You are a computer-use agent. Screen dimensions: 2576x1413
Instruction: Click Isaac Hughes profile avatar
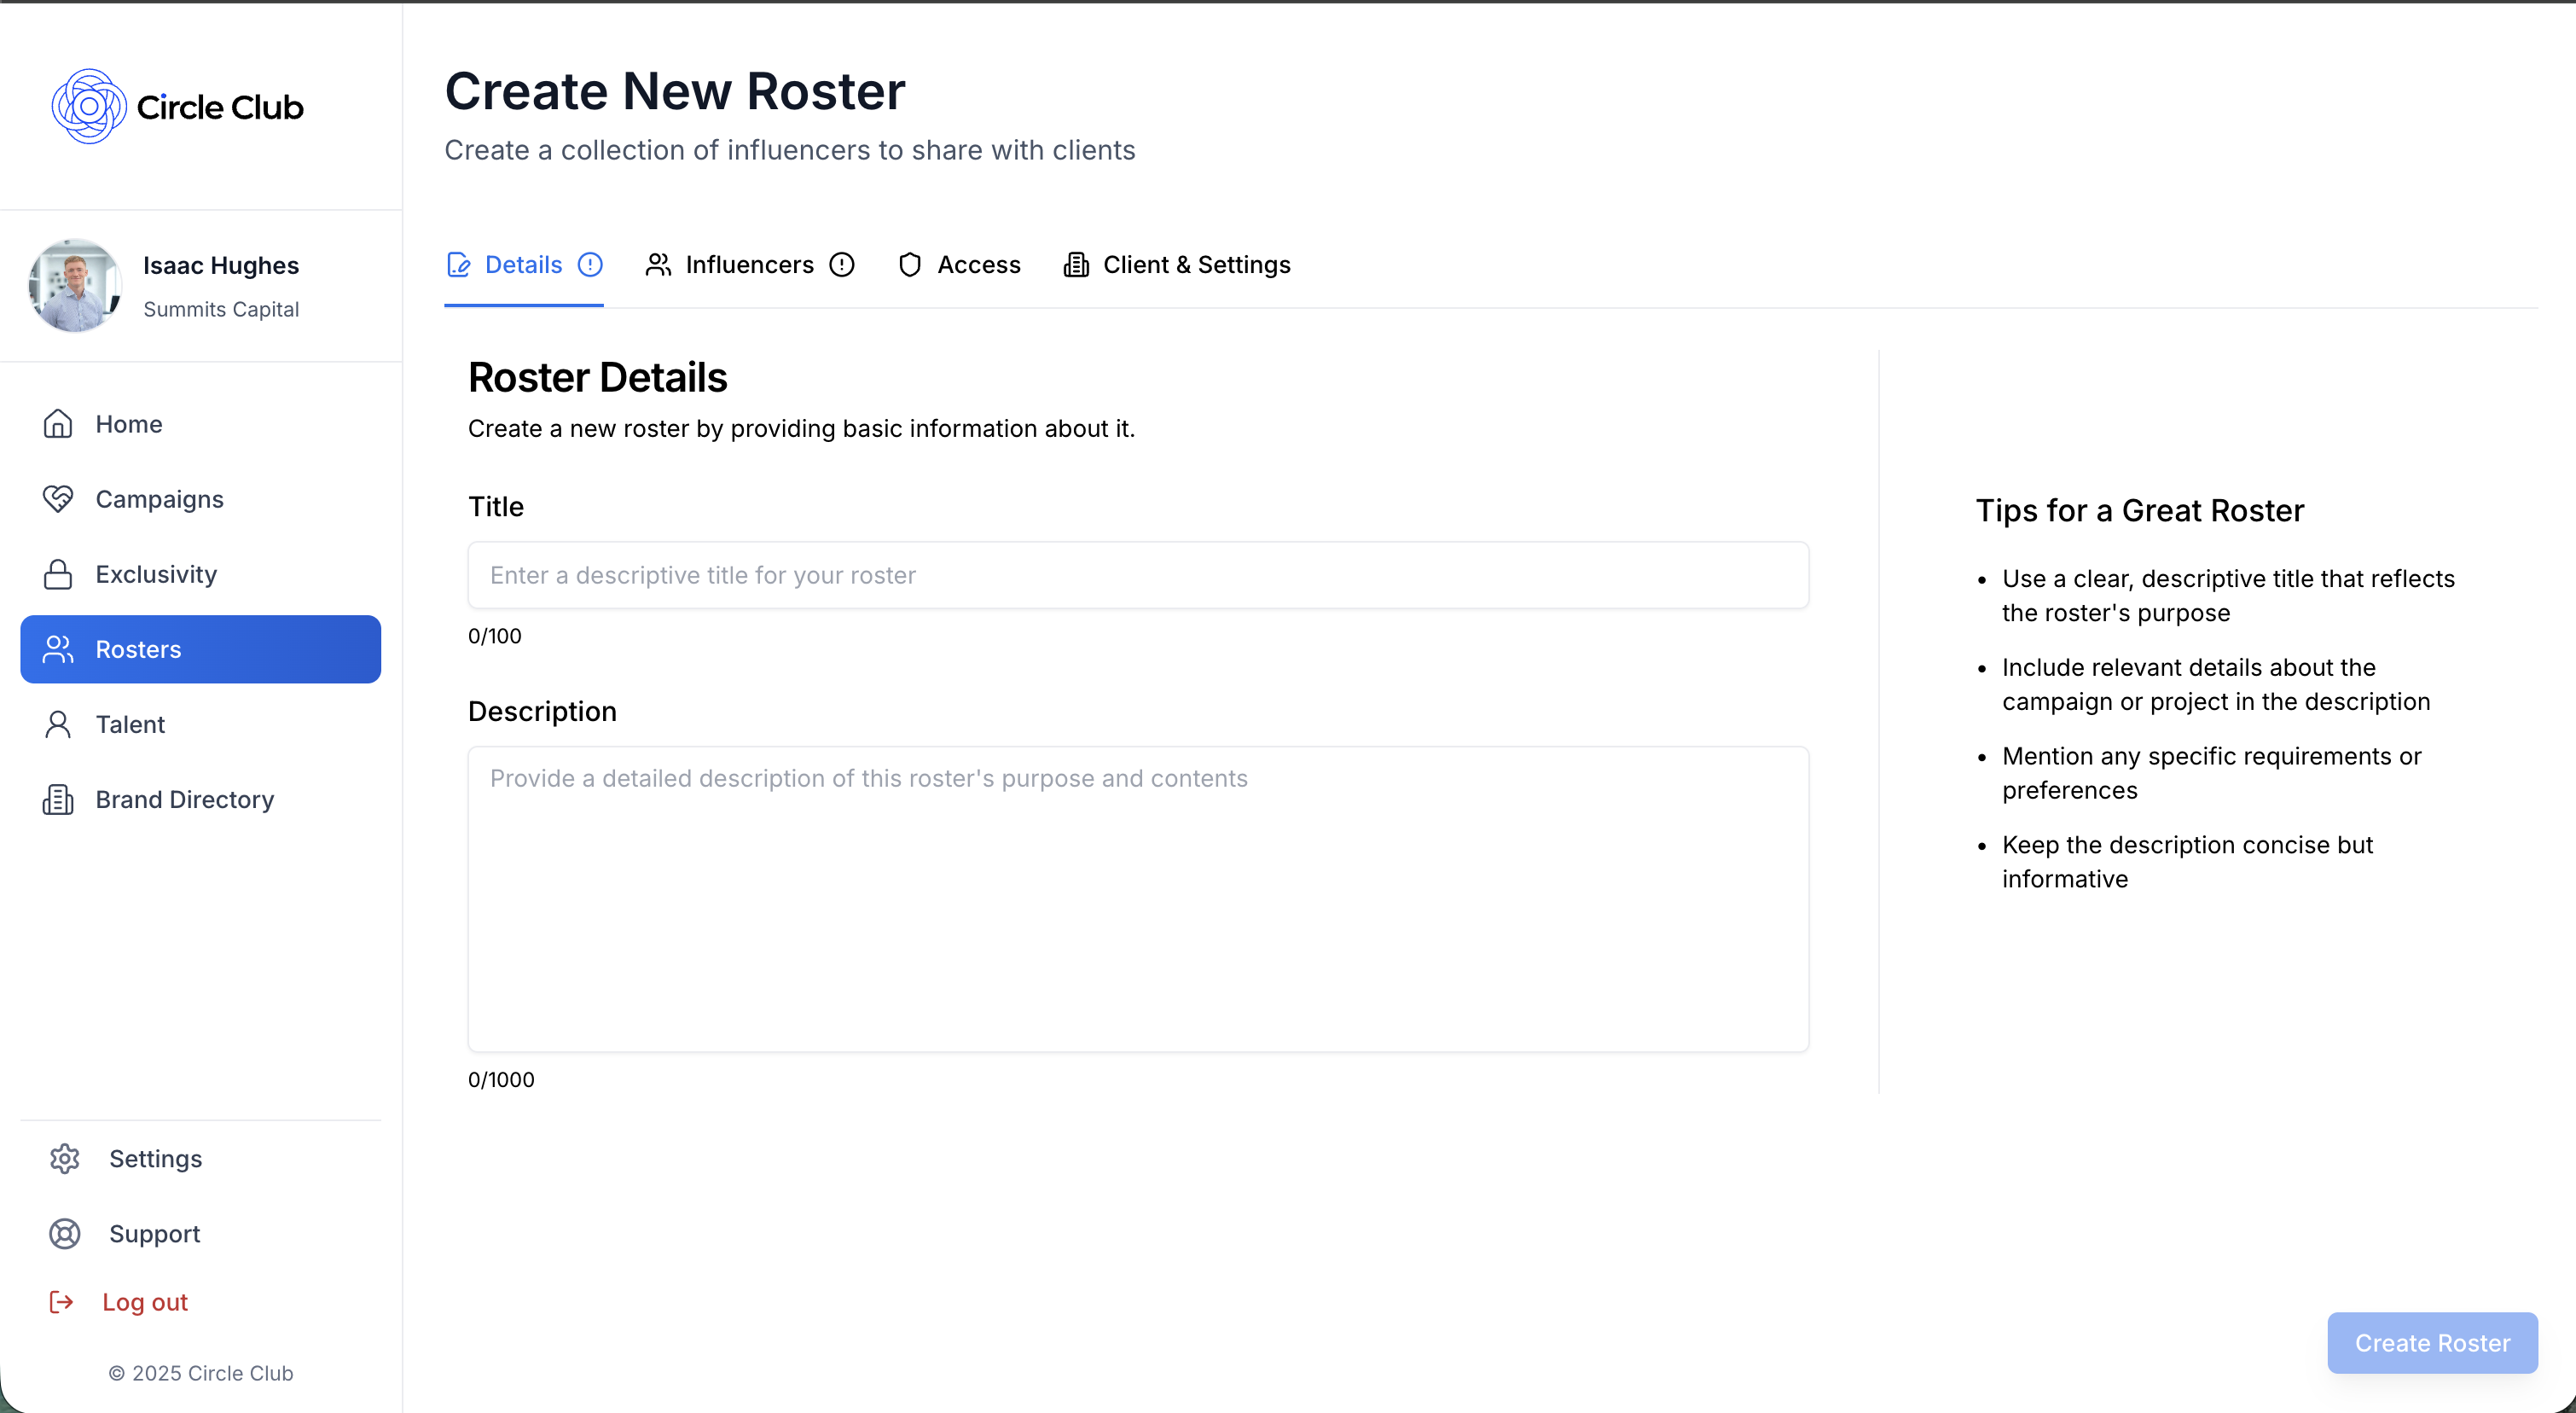tap(75, 286)
